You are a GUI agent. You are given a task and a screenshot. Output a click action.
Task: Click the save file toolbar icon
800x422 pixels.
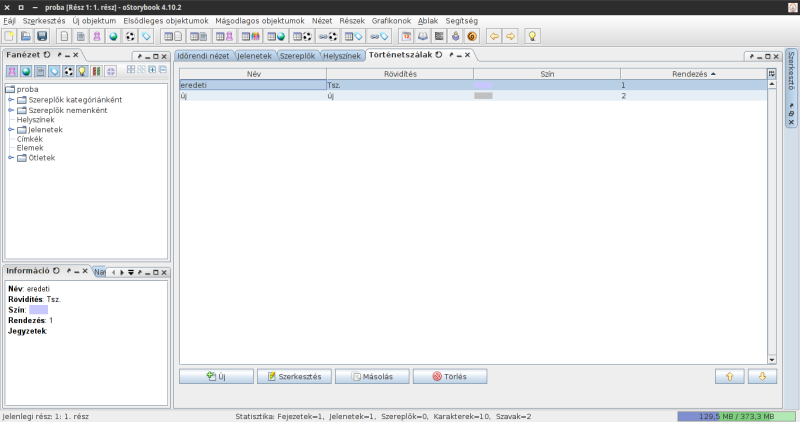(42, 36)
